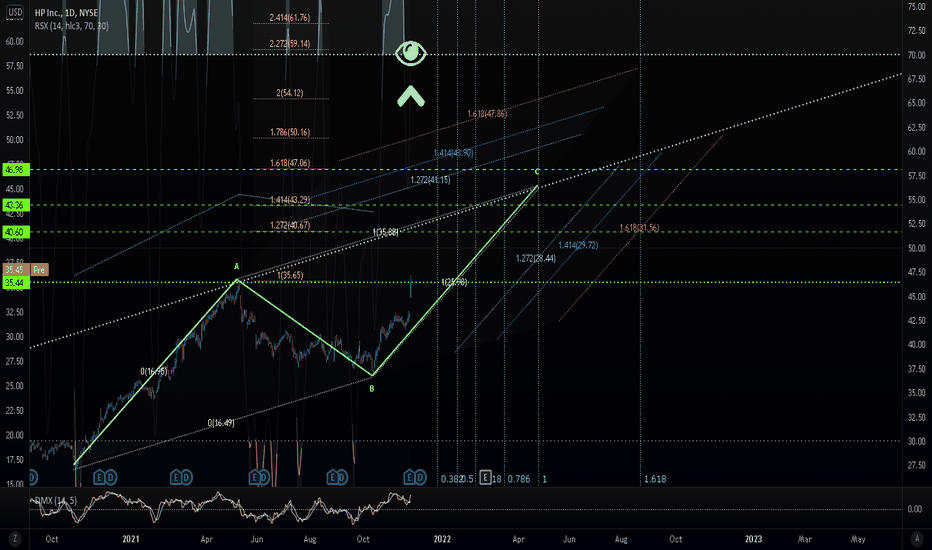Open the RSX (14, hlc3, 70, 30) indicator legend
Screen dimensions: 932x550
(x=71, y=26)
